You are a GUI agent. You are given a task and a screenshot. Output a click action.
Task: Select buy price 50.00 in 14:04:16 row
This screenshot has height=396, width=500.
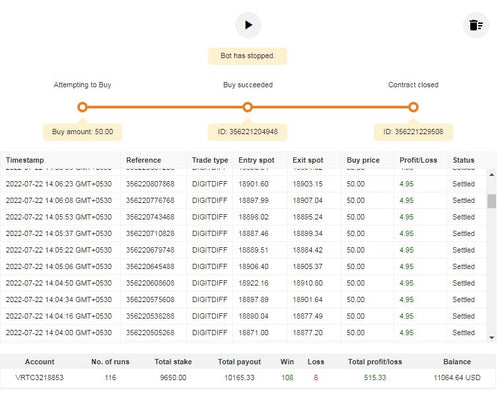tap(355, 316)
